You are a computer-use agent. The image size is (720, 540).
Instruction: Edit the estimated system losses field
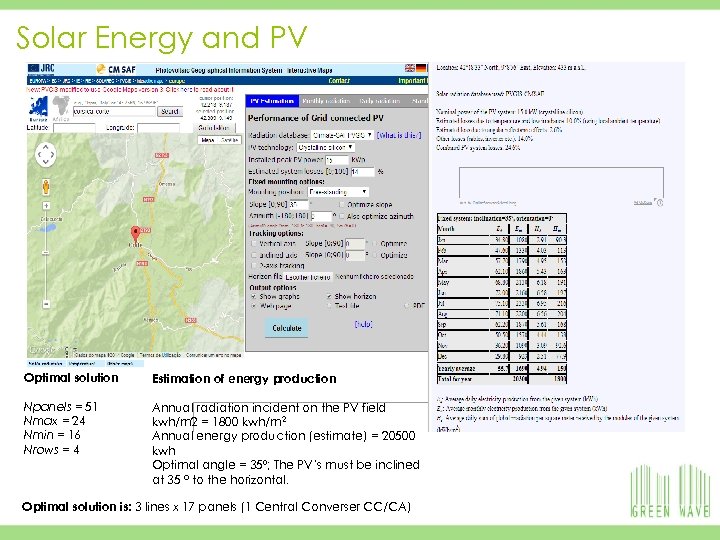362,172
